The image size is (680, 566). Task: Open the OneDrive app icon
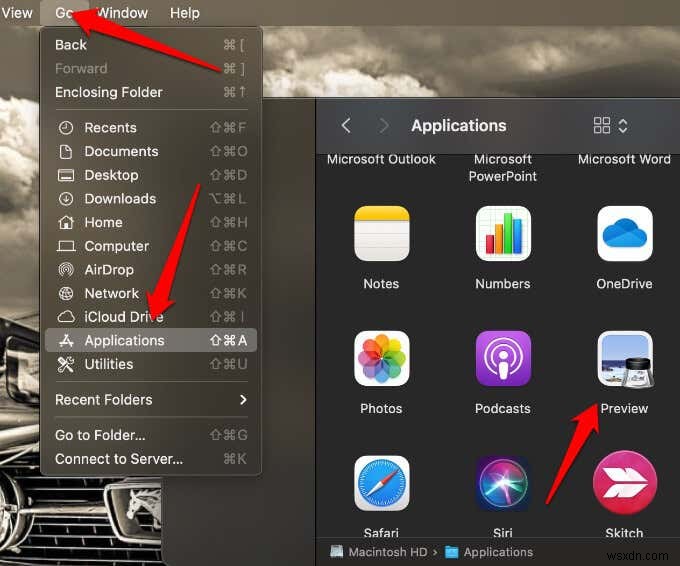[x=624, y=234]
